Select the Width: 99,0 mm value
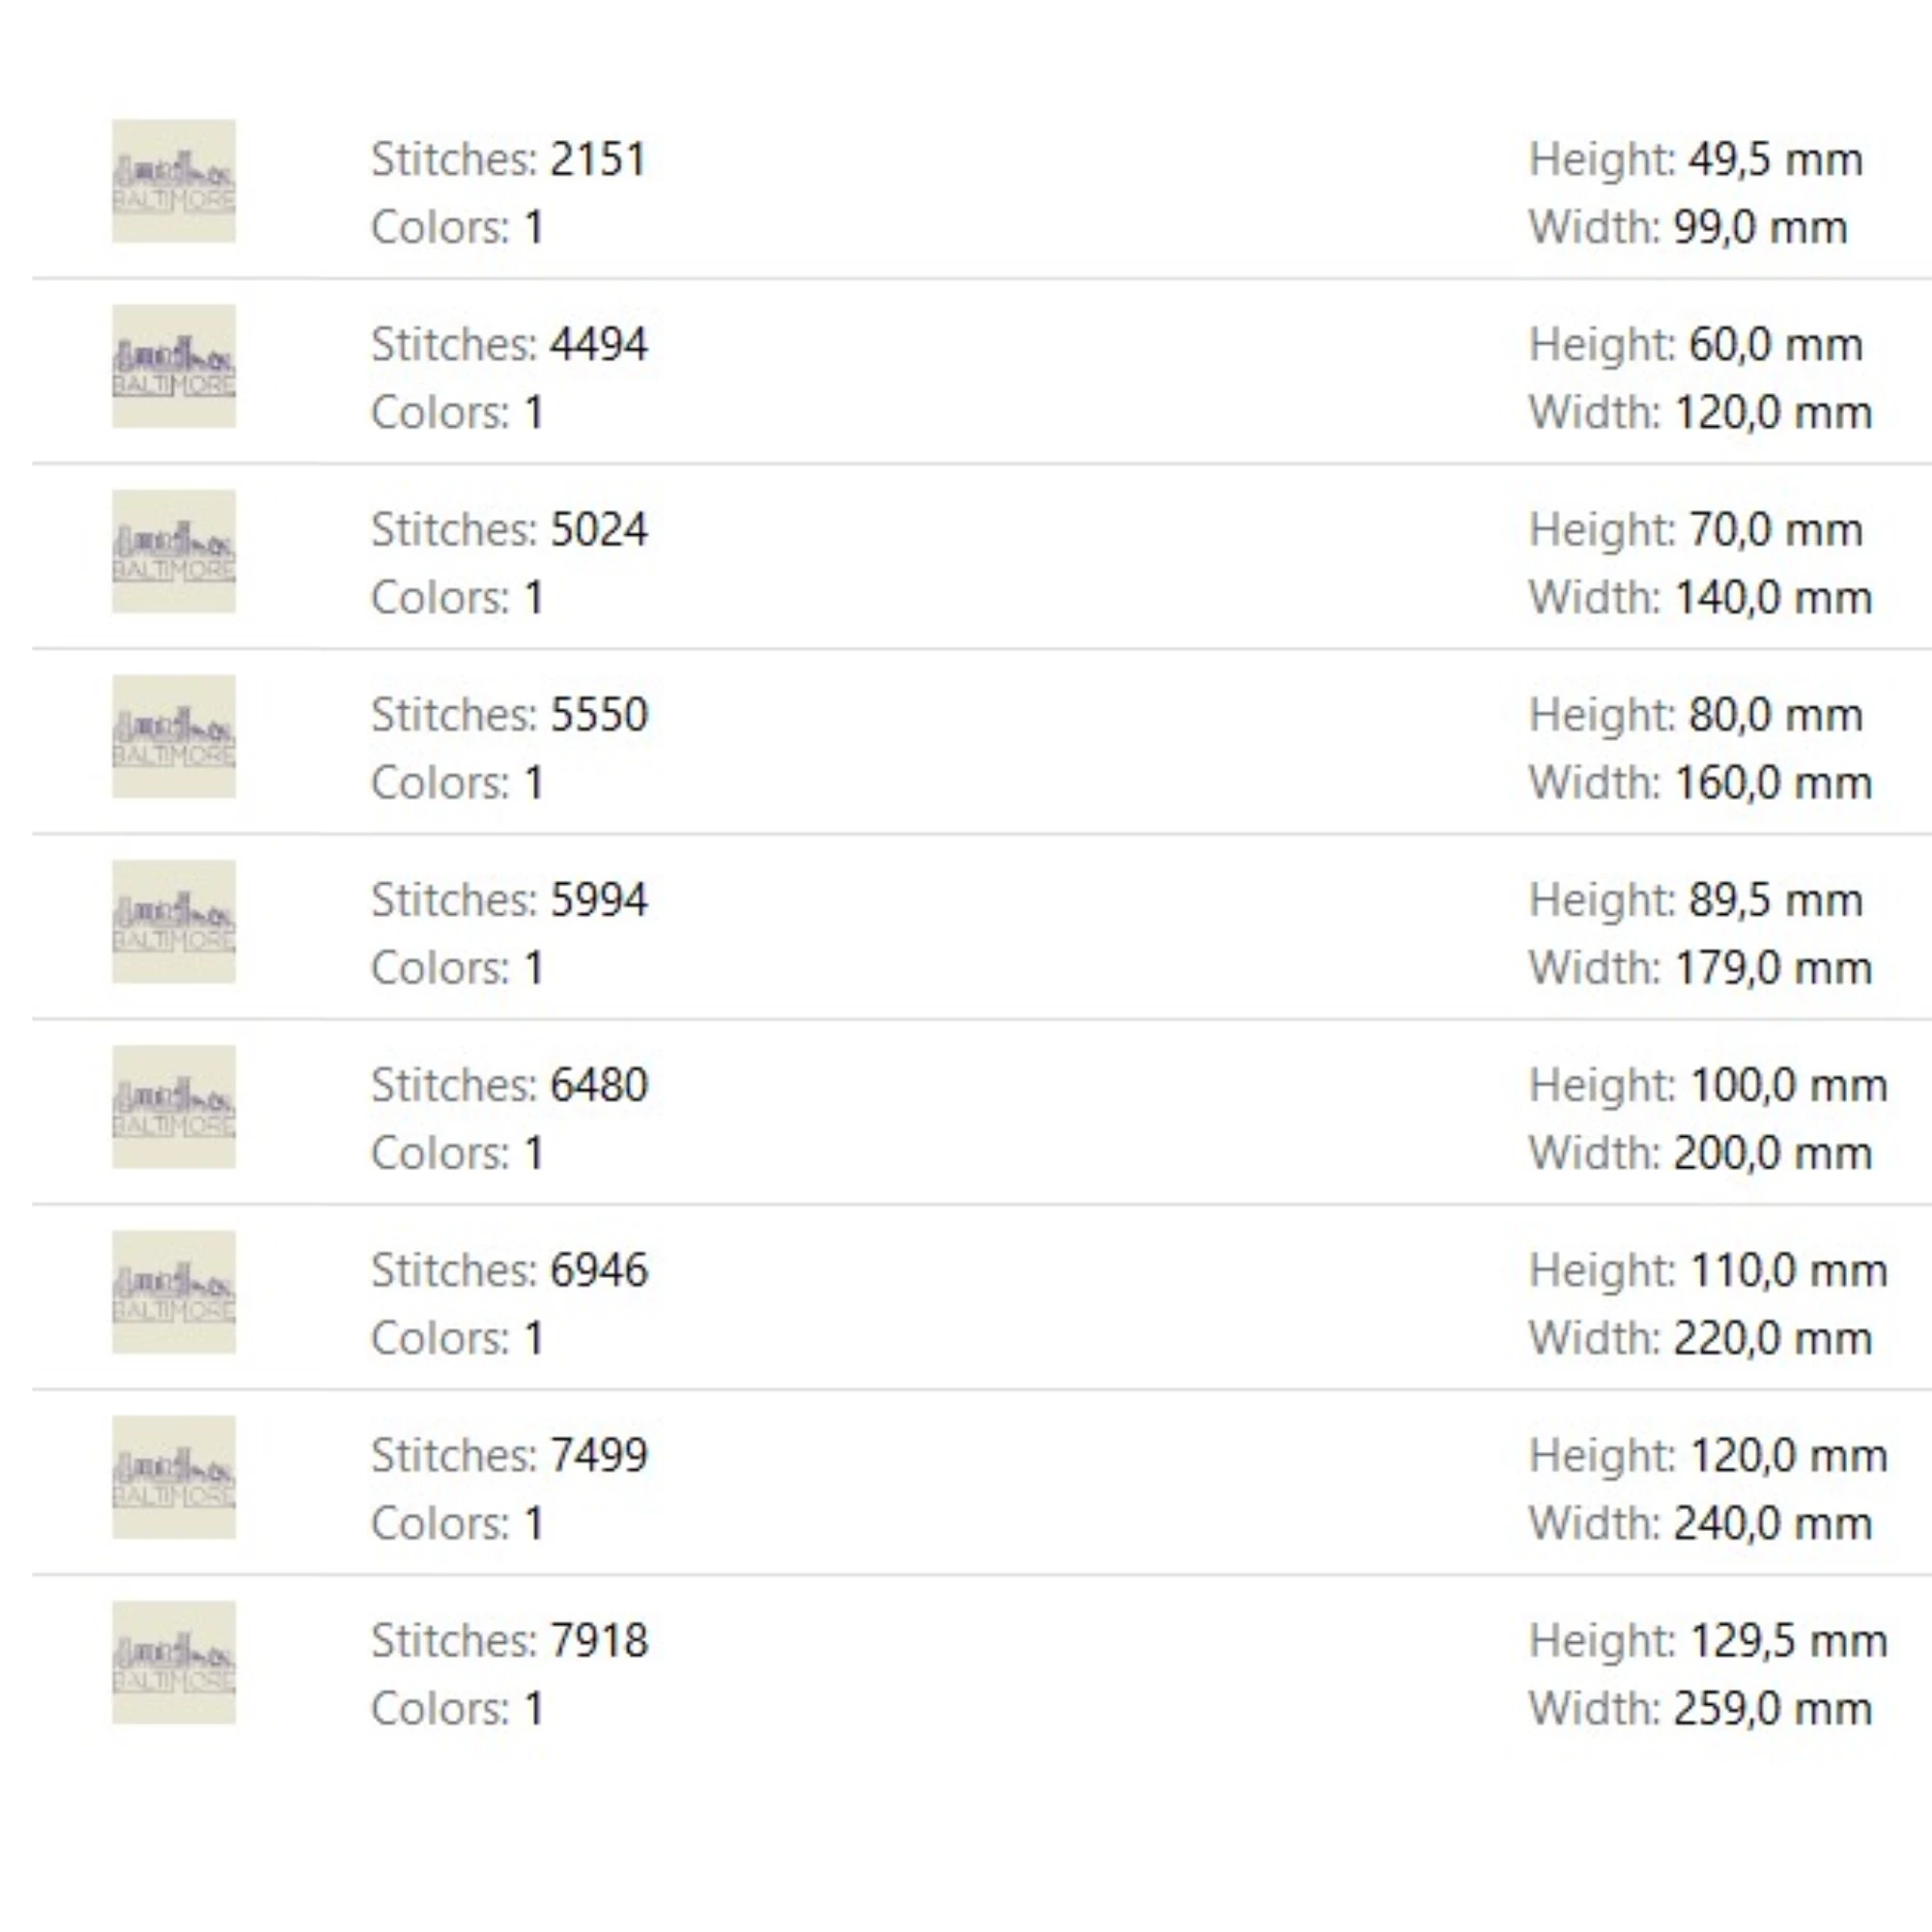Screen dimensions: 1932x1932 click(x=1688, y=227)
